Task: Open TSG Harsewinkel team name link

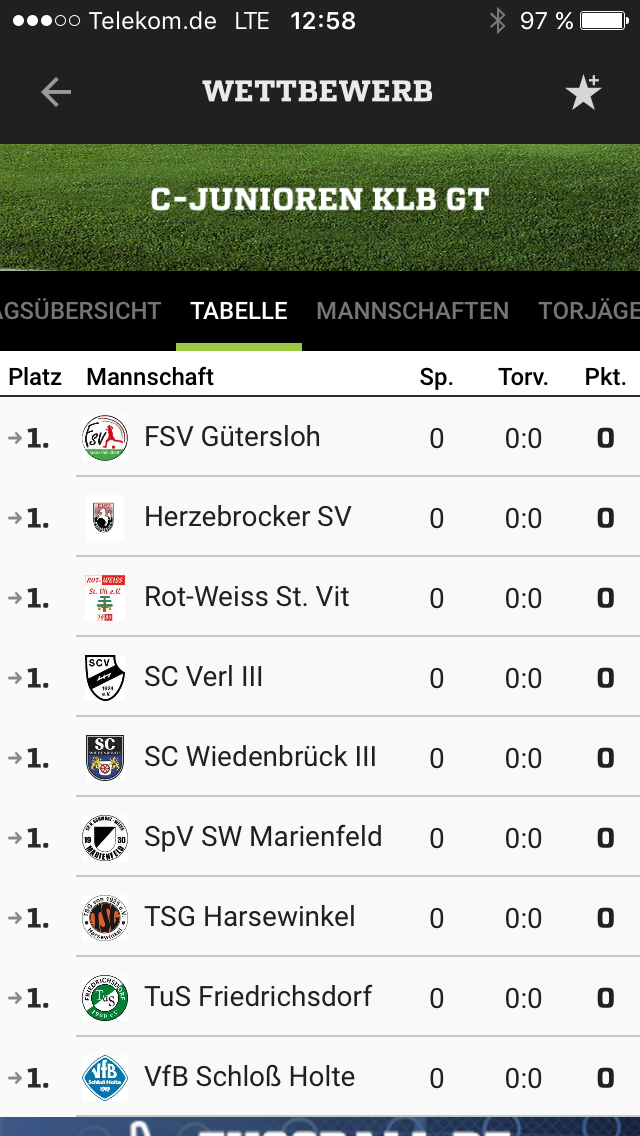Action: point(250,917)
